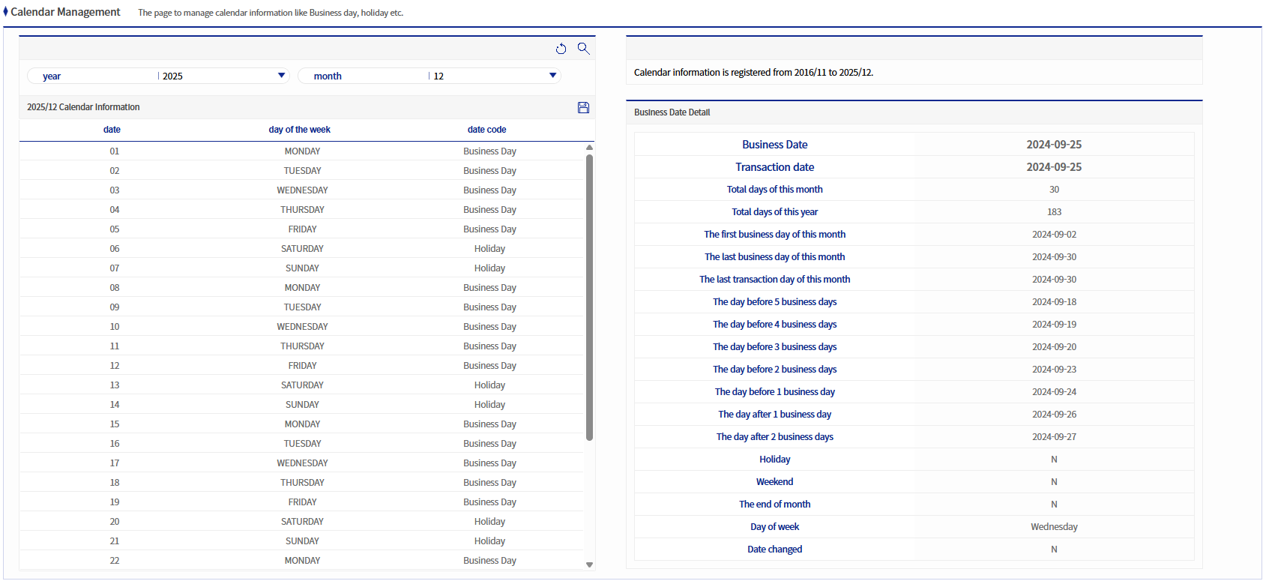
Task: Click the 'day of the week' column header
Action: point(300,129)
